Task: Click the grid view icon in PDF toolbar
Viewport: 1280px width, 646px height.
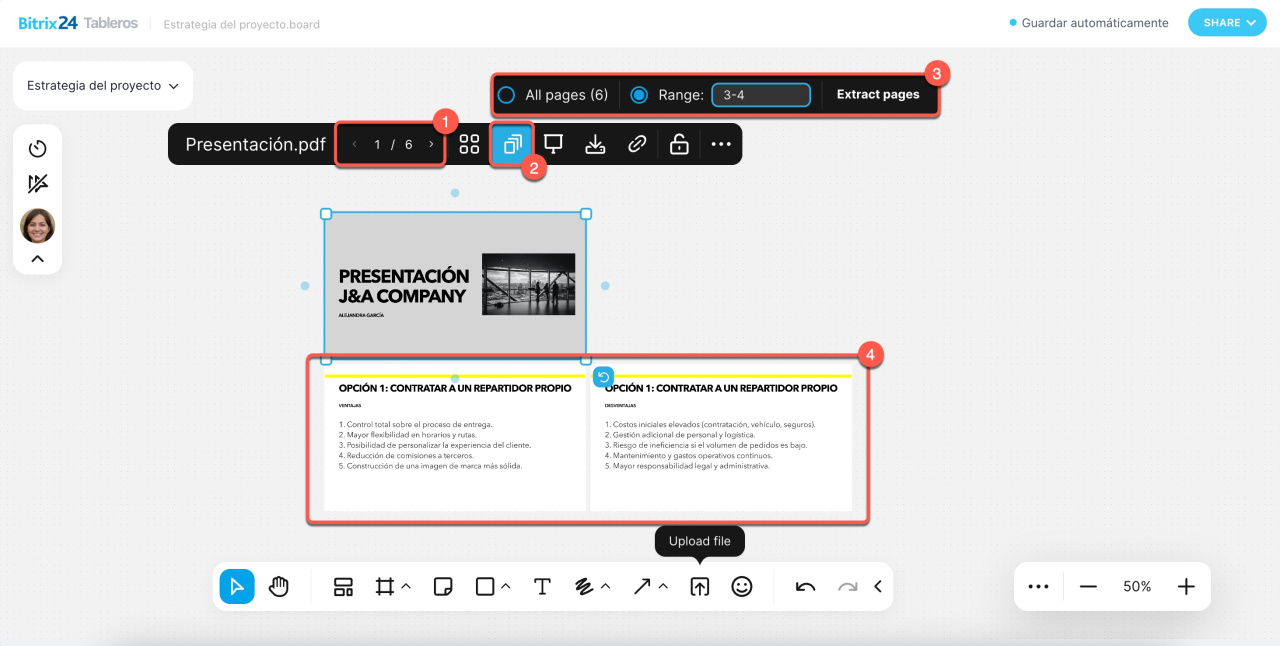Action: (469, 144)
